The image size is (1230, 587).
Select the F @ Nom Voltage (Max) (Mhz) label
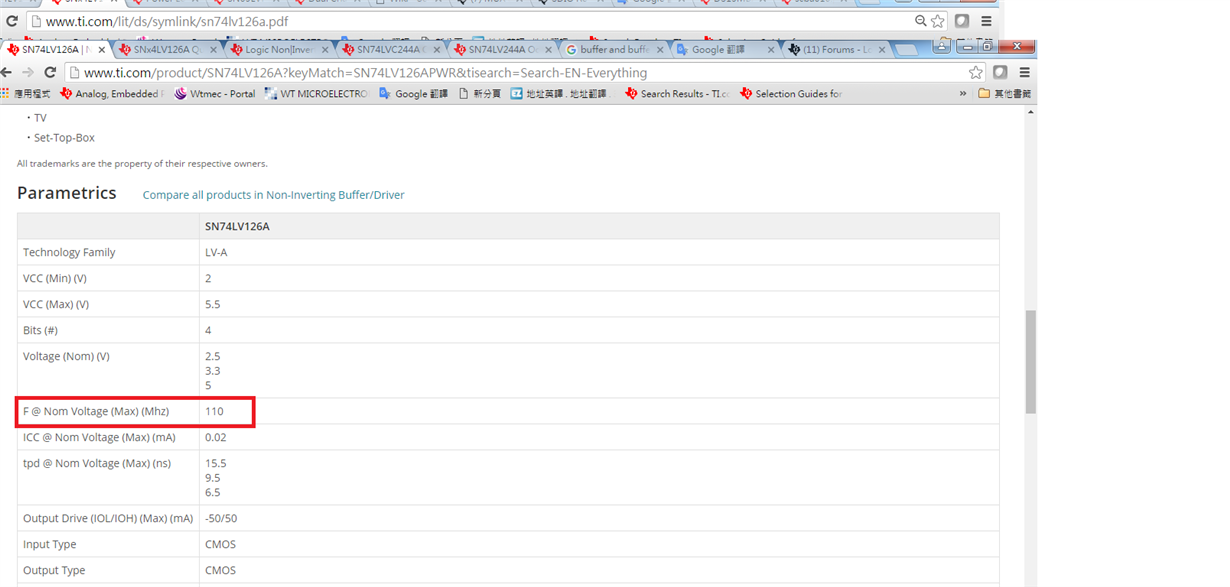click(x=96, y=411)
